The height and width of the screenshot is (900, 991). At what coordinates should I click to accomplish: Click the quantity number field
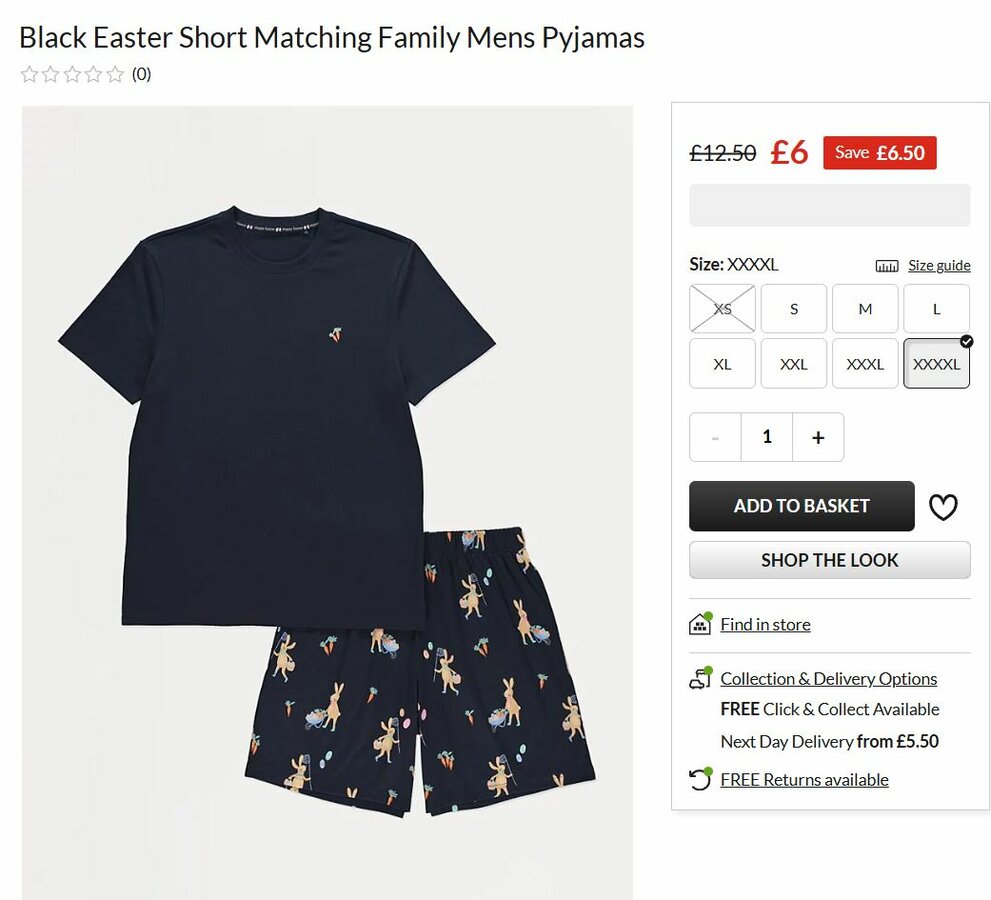767,437
